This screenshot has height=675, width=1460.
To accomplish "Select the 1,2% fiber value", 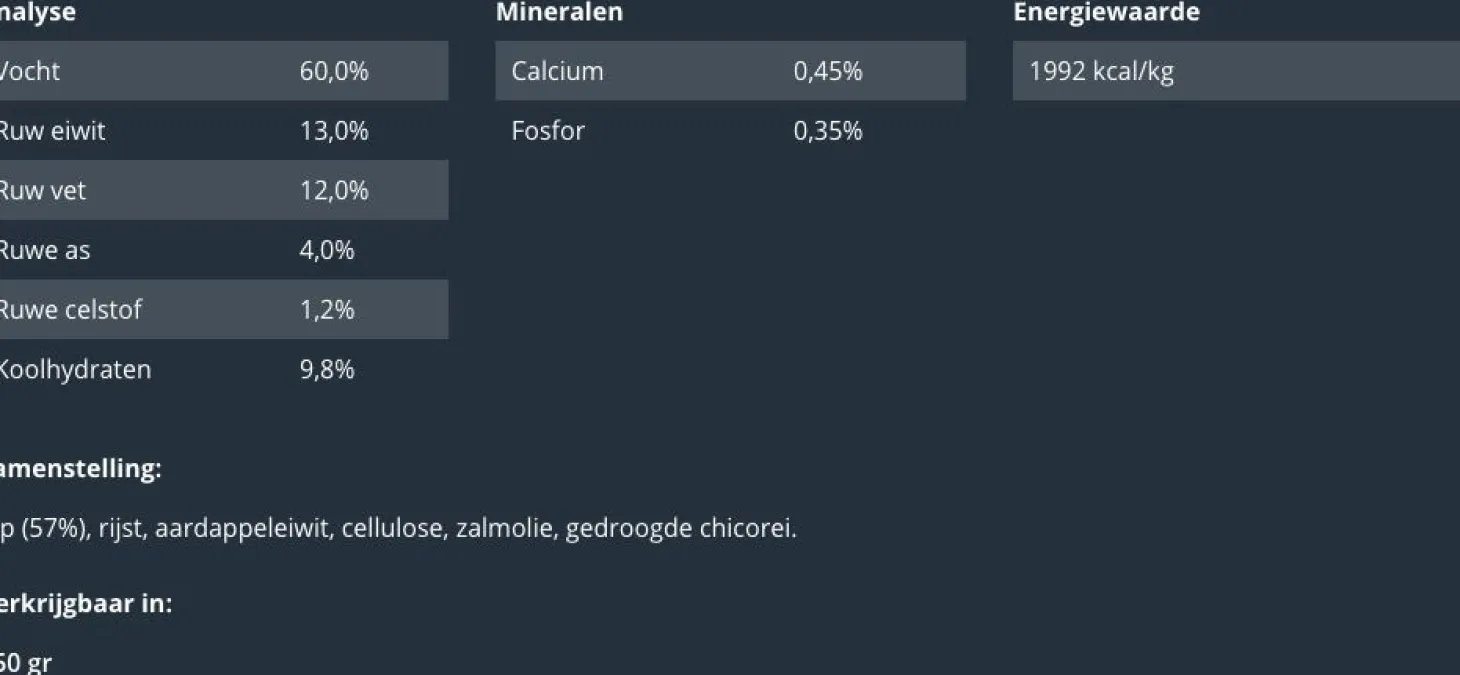I will 327,310.
